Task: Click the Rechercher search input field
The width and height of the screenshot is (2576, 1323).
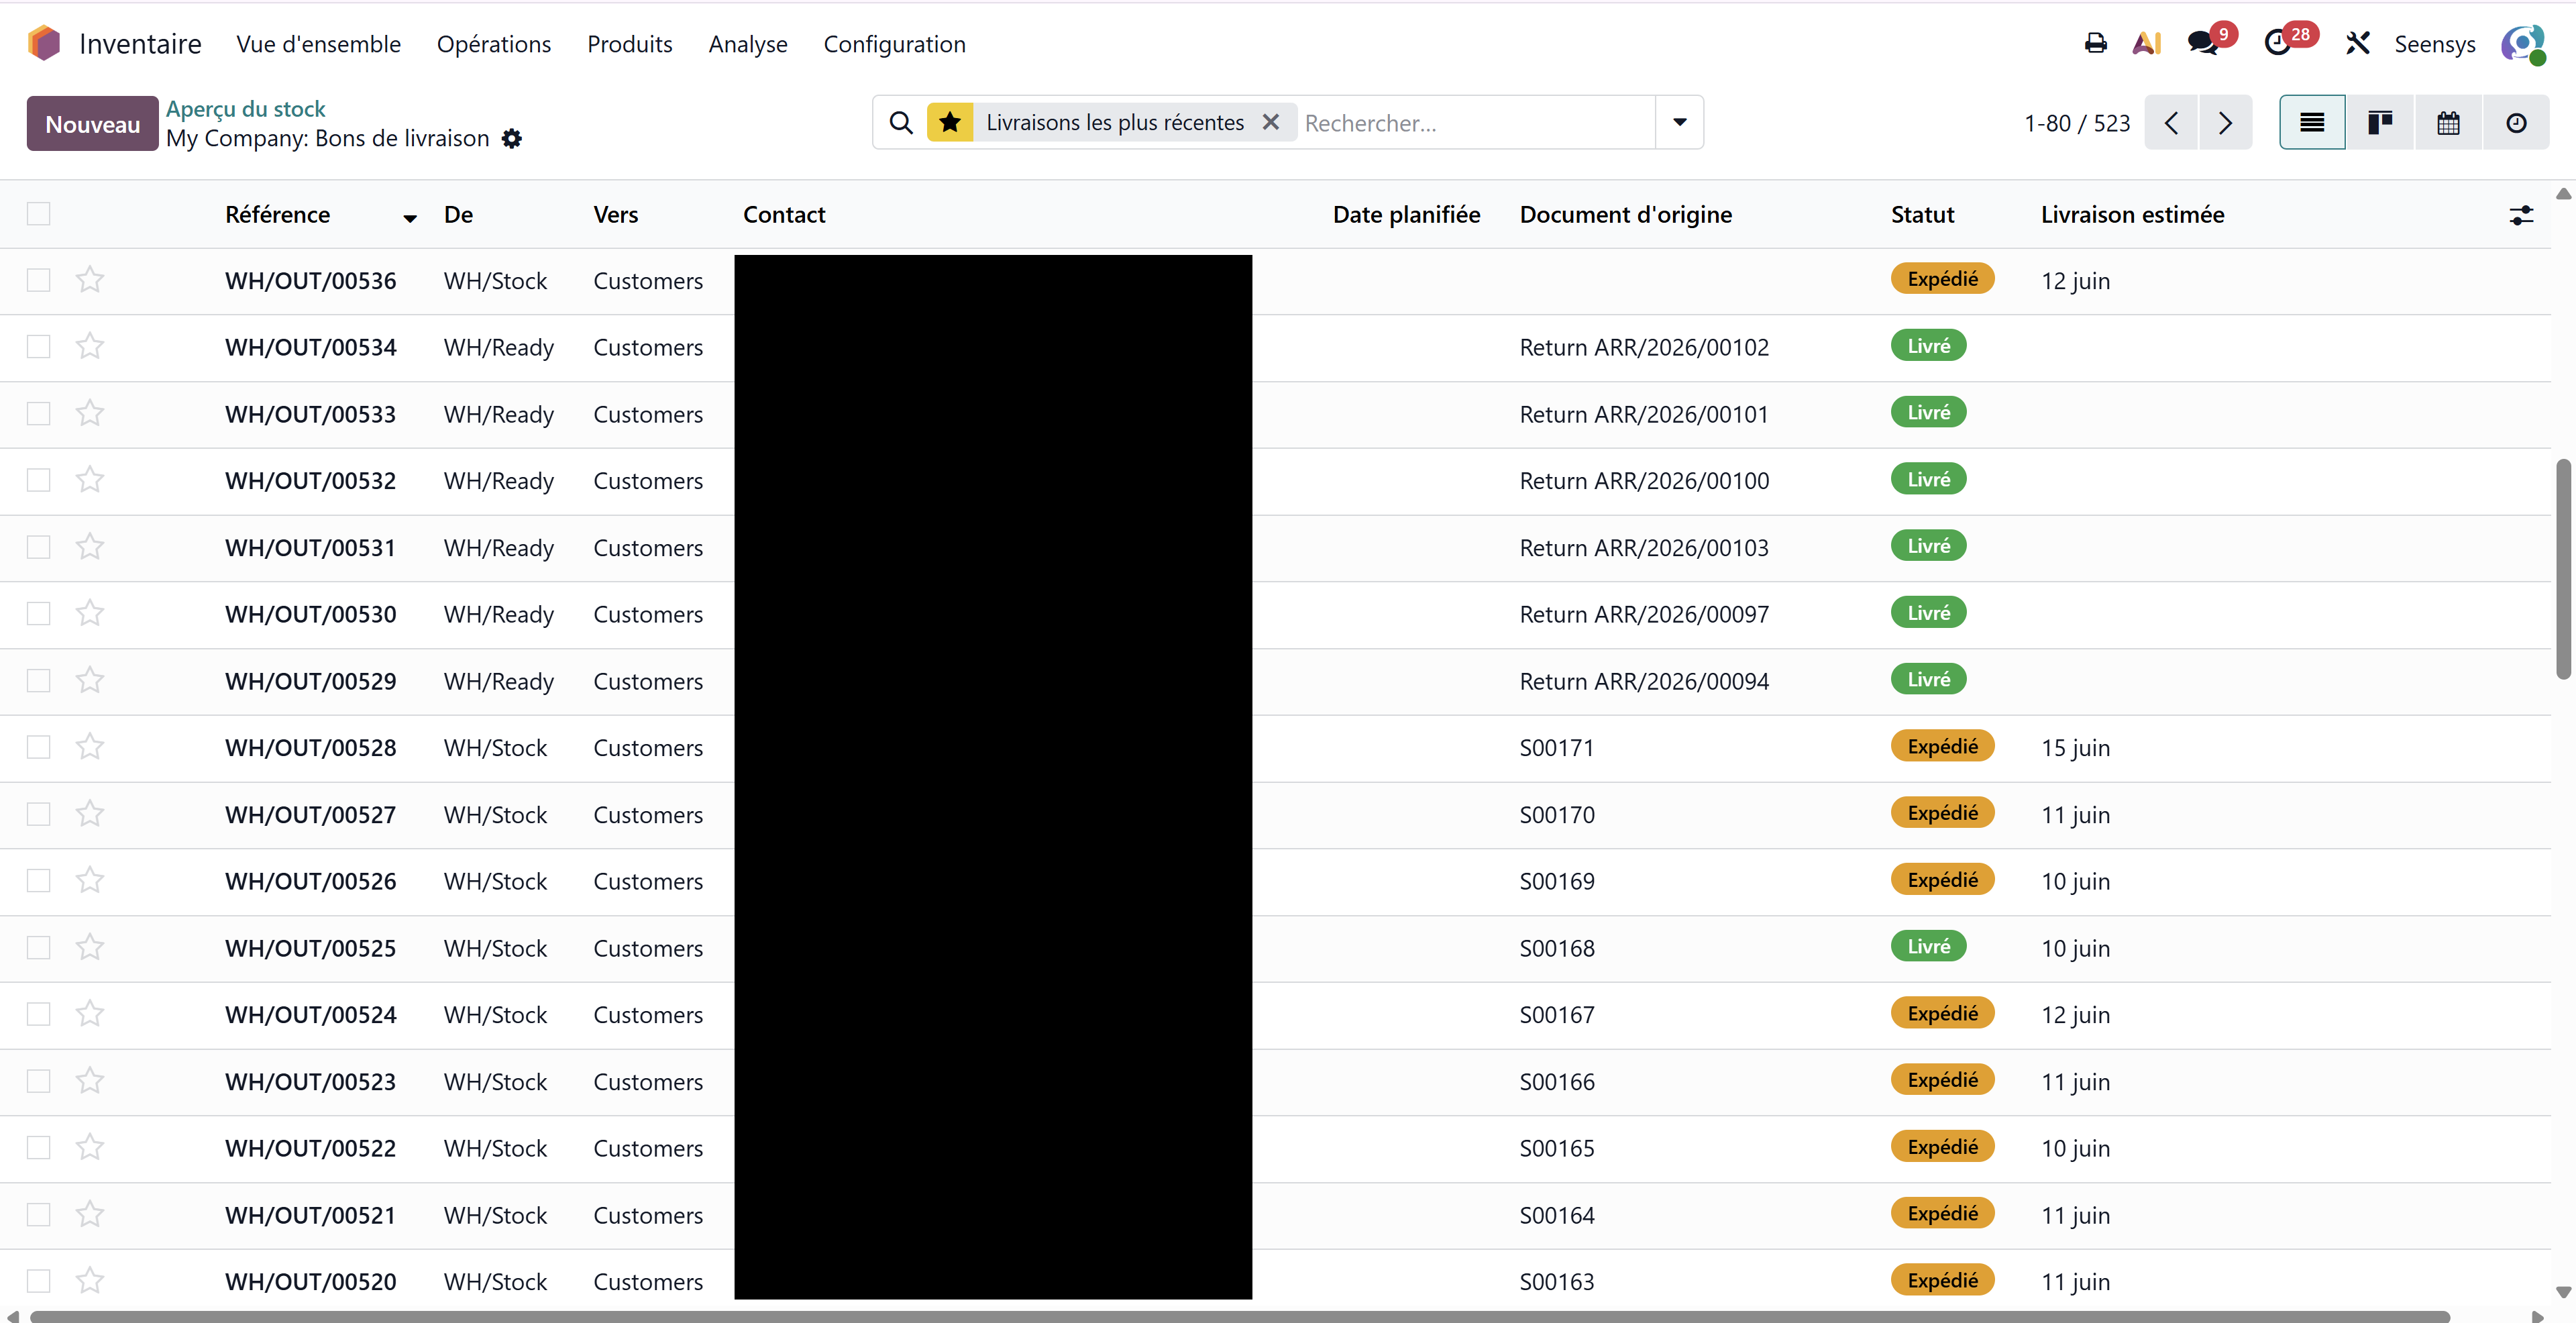Action: [x=1475, y=123]
